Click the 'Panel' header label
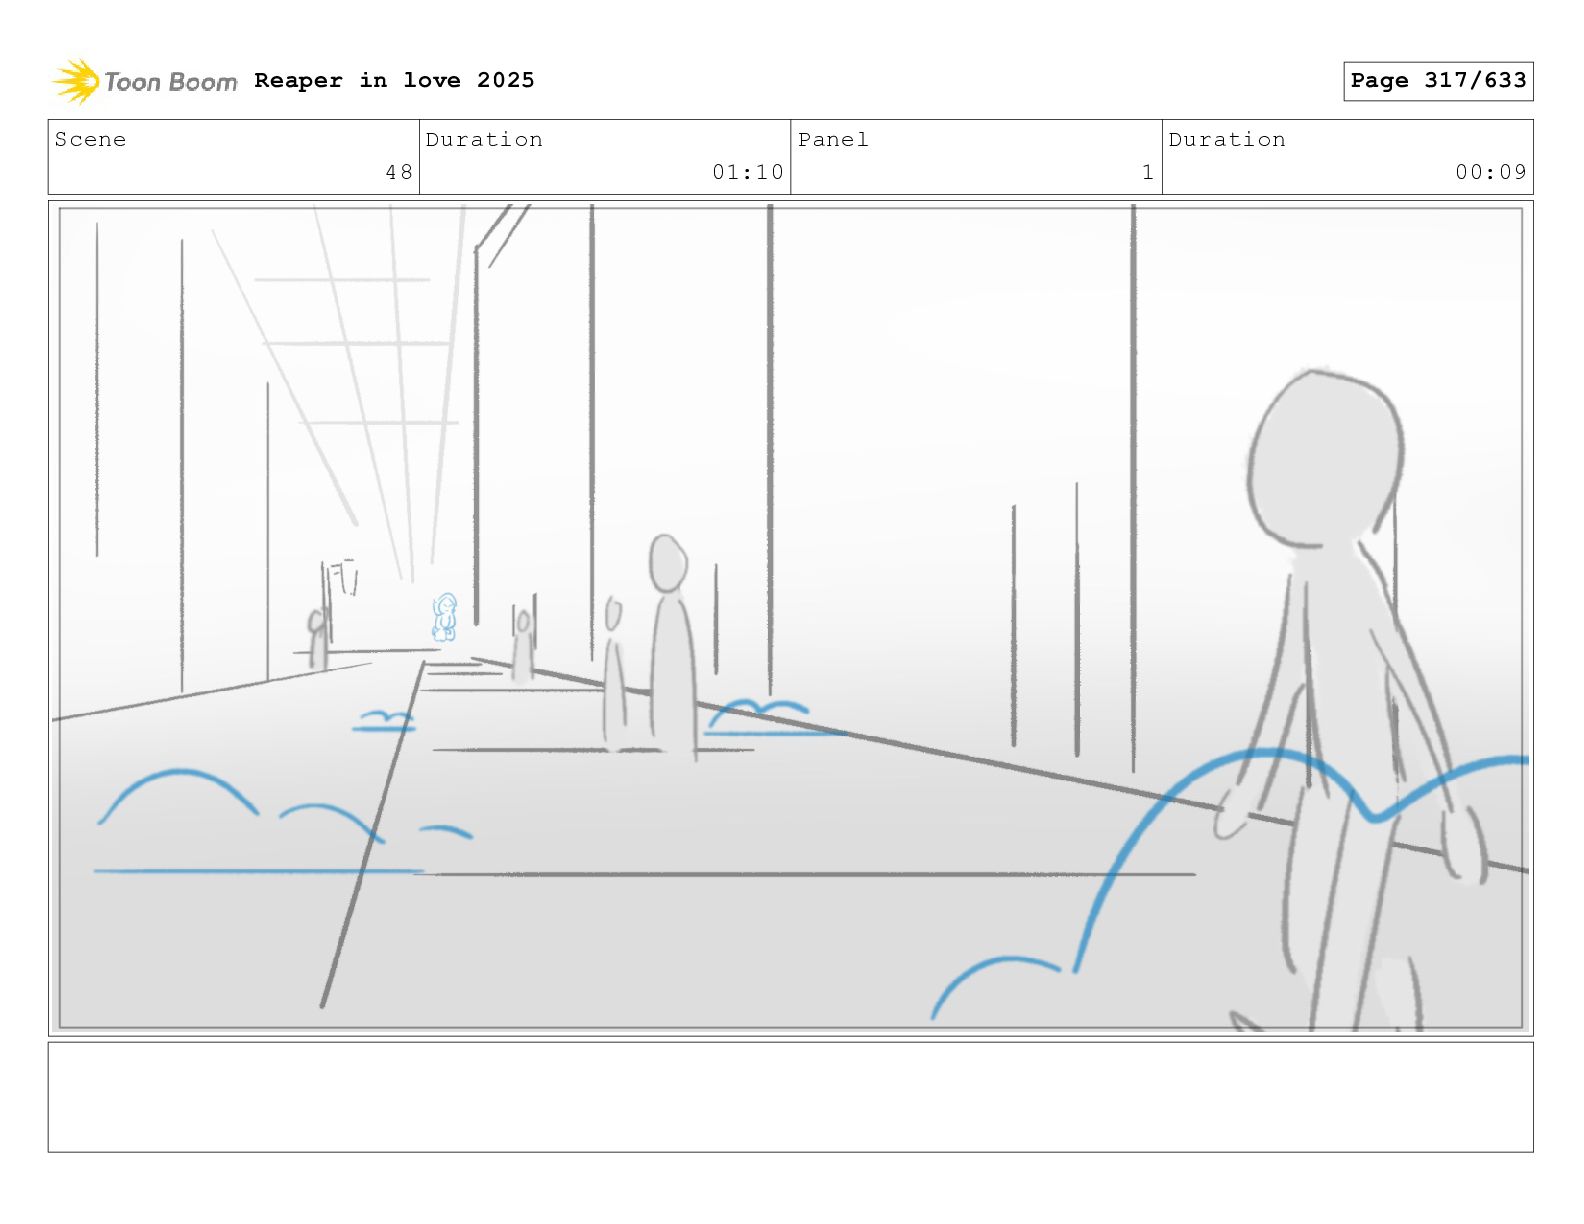 833,140
